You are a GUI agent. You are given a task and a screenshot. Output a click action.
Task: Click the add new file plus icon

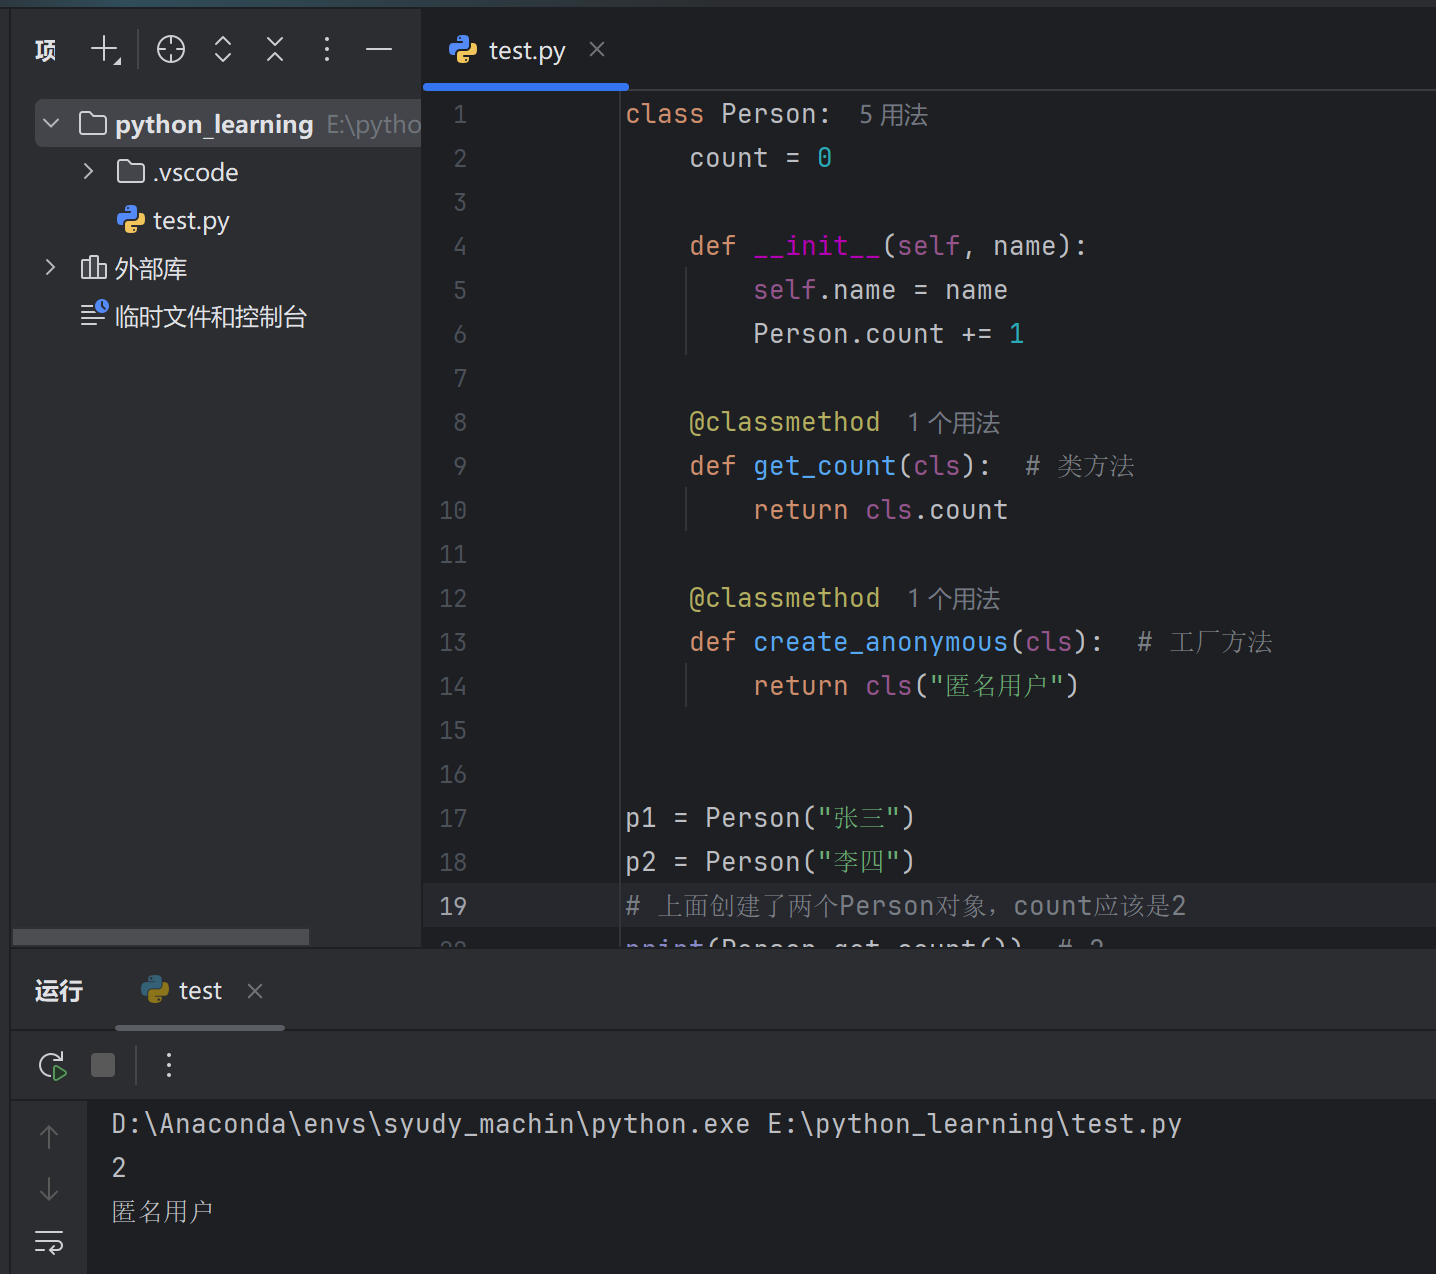point(105,49)
